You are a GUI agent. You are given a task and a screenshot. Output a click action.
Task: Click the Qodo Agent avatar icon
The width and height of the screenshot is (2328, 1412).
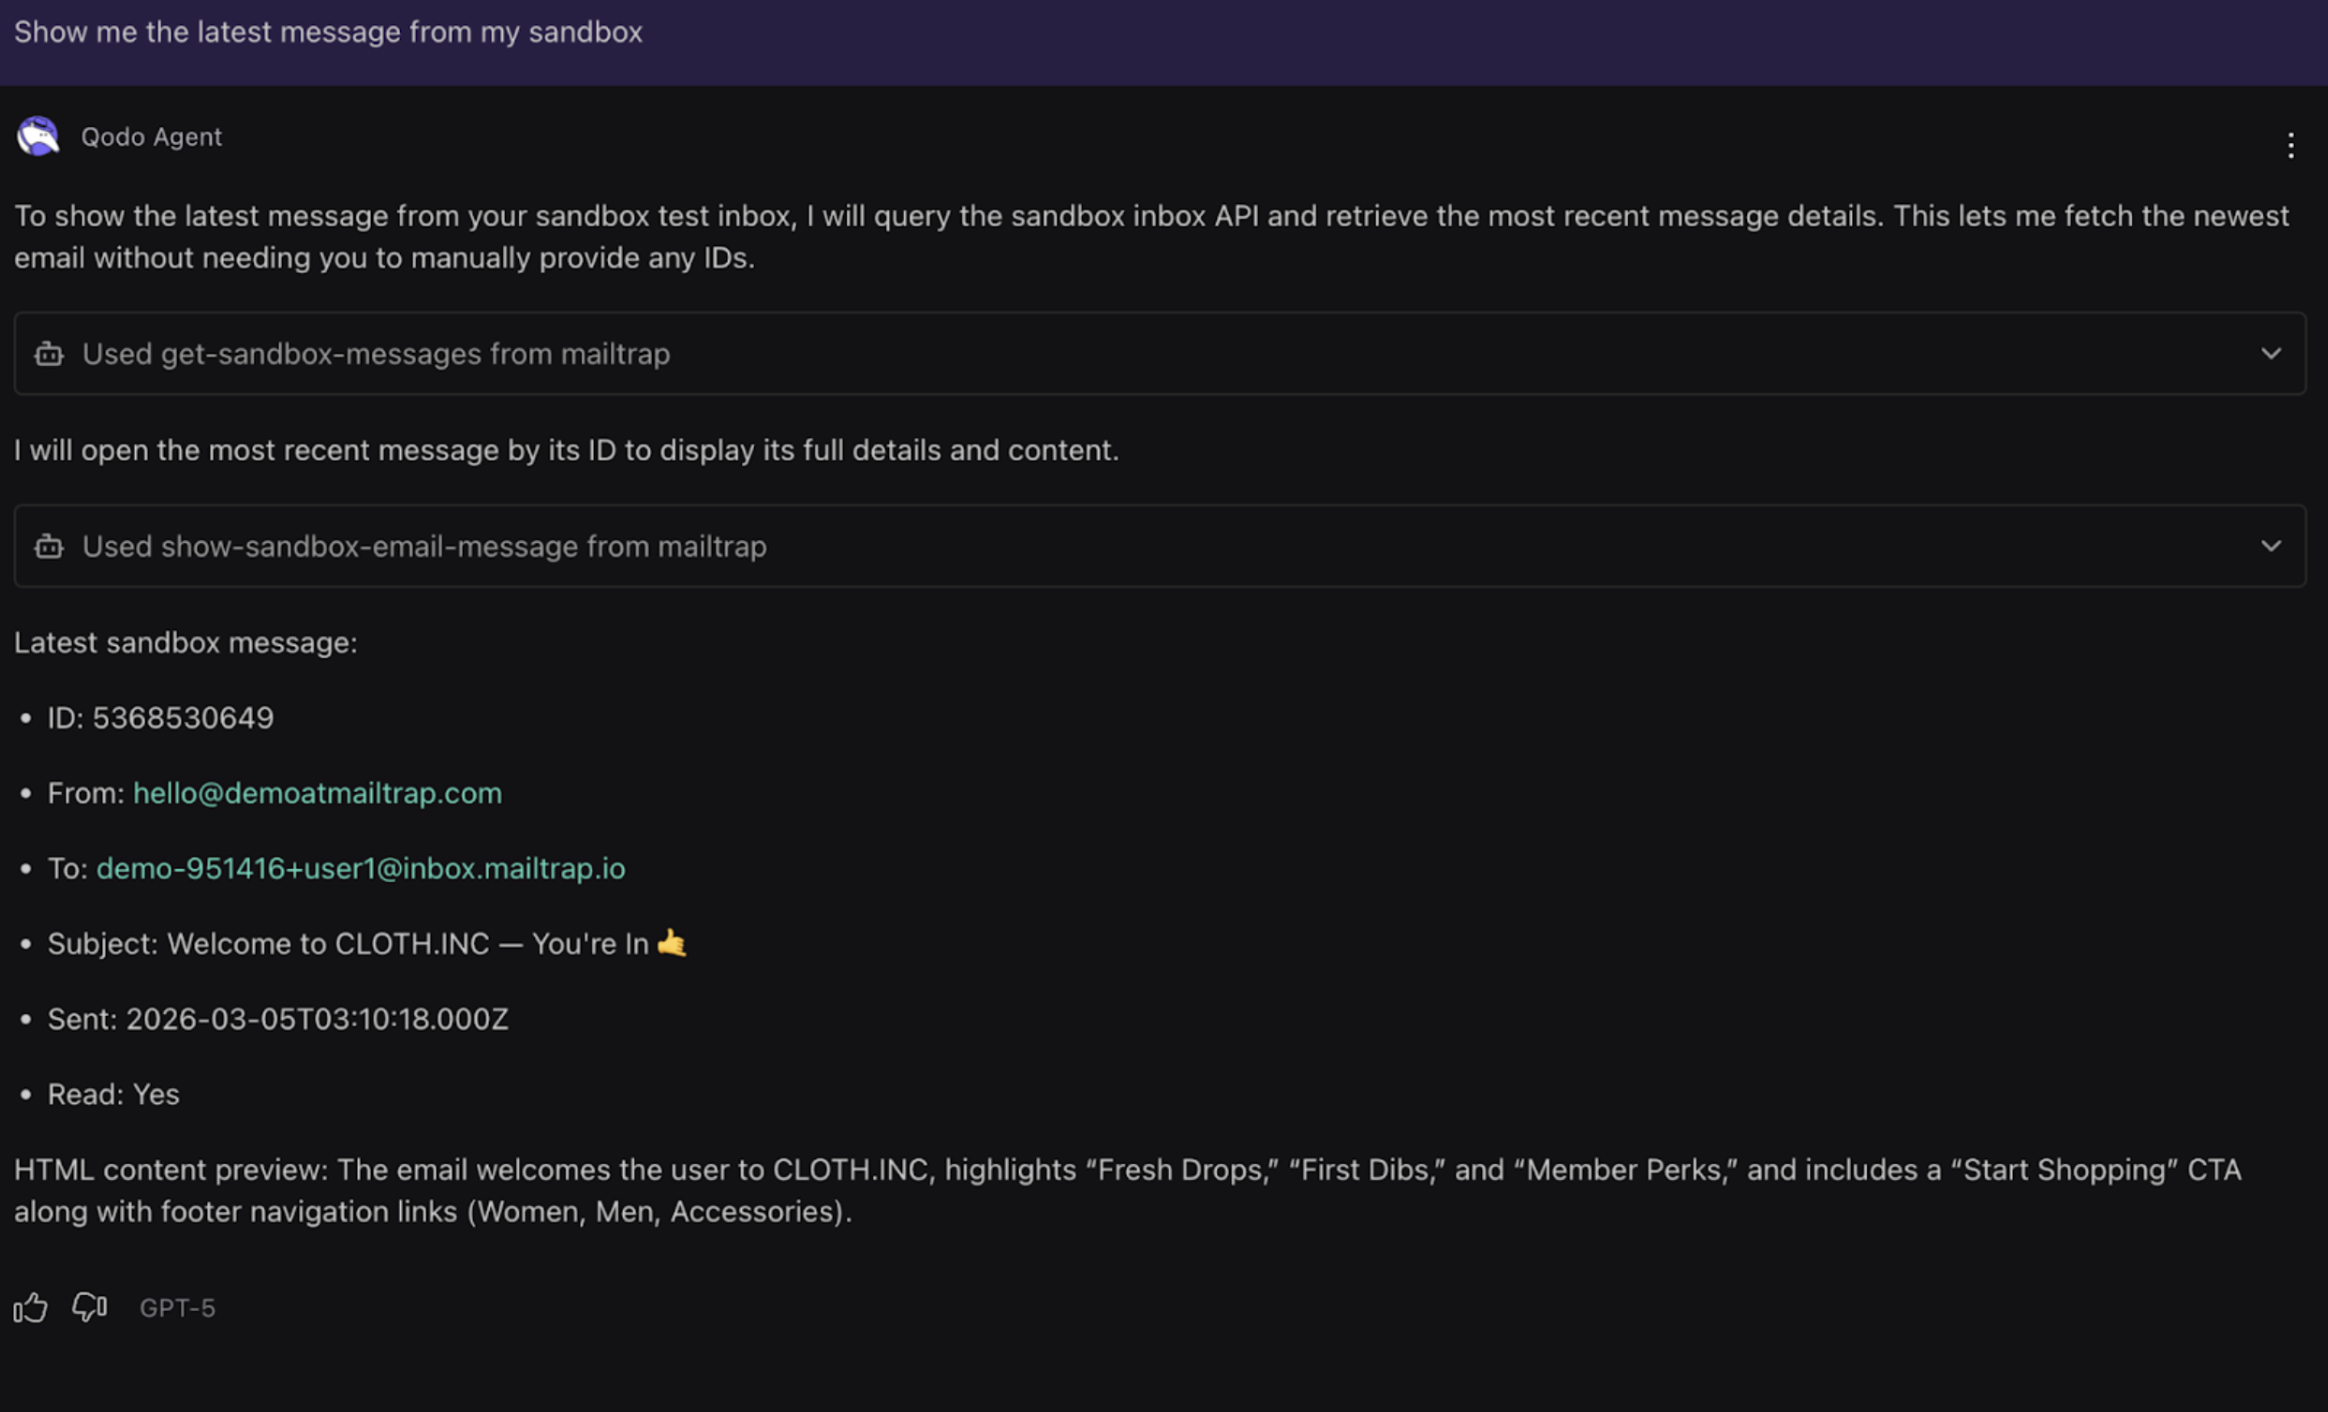click(x=38, y=136)
